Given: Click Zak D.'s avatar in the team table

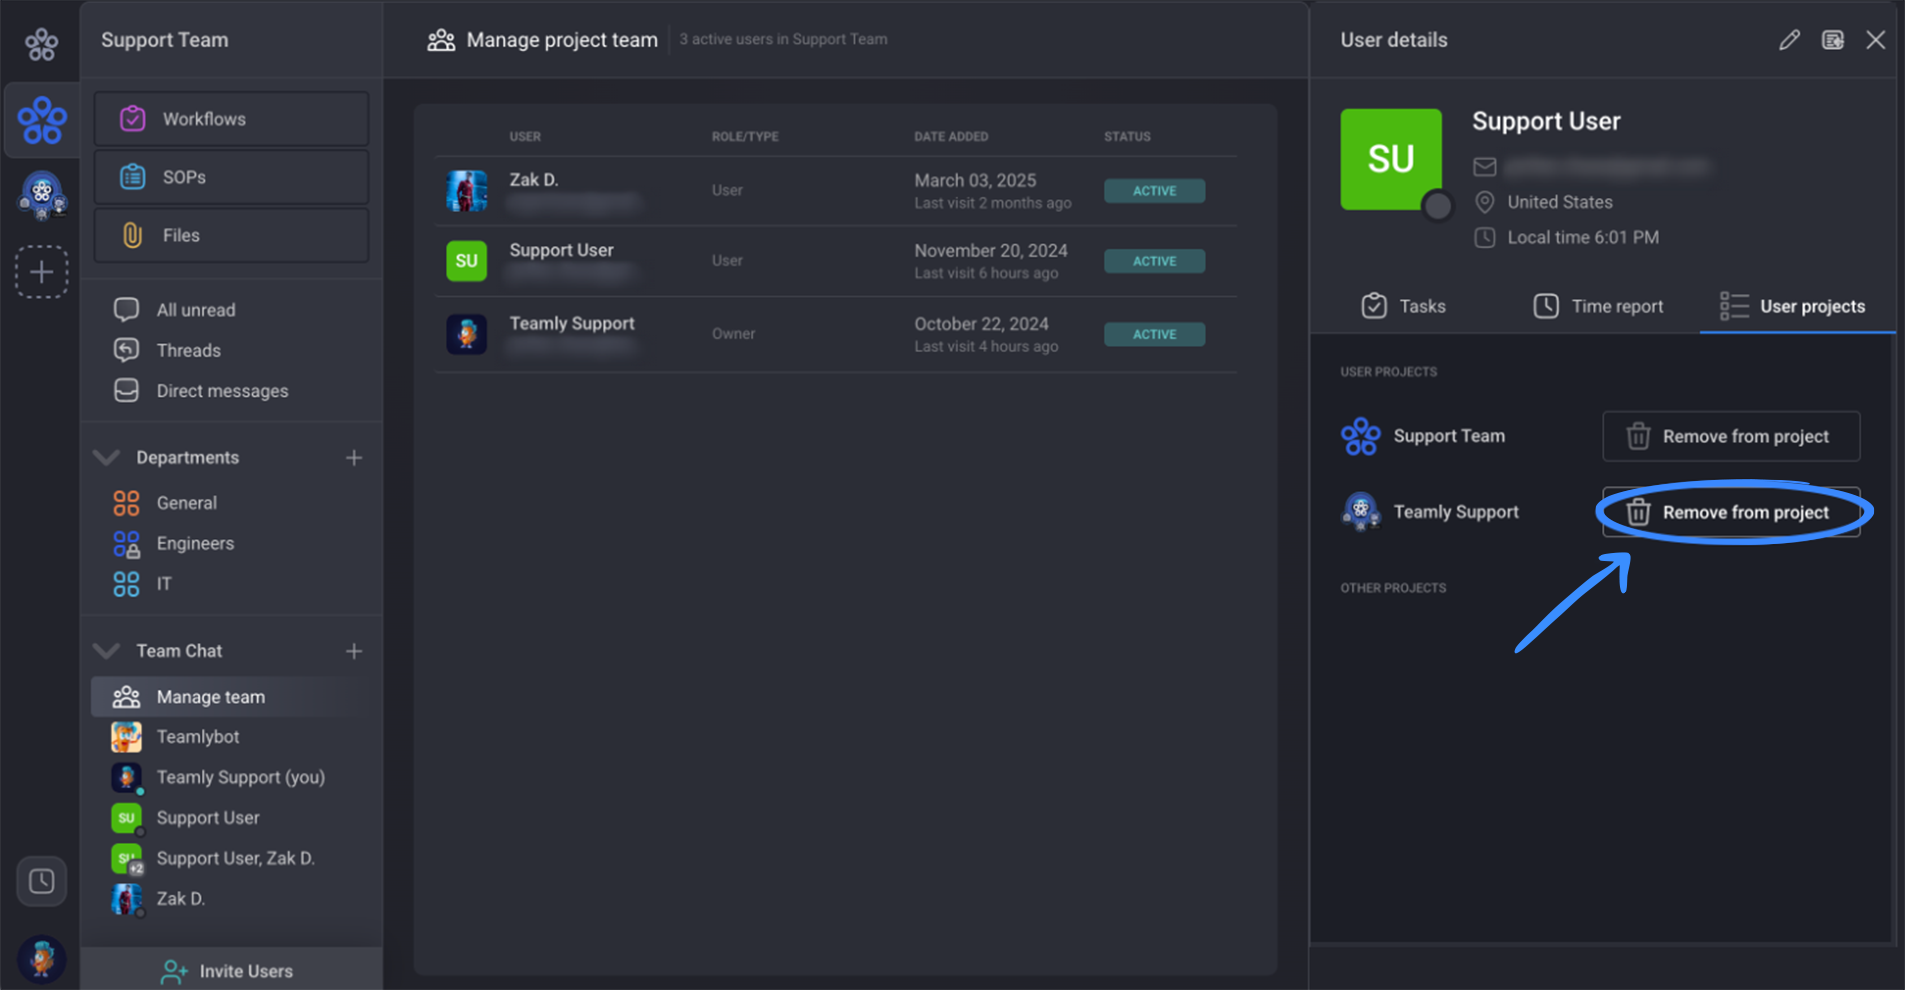Looking at the screenshot, I should pos(466,191).
